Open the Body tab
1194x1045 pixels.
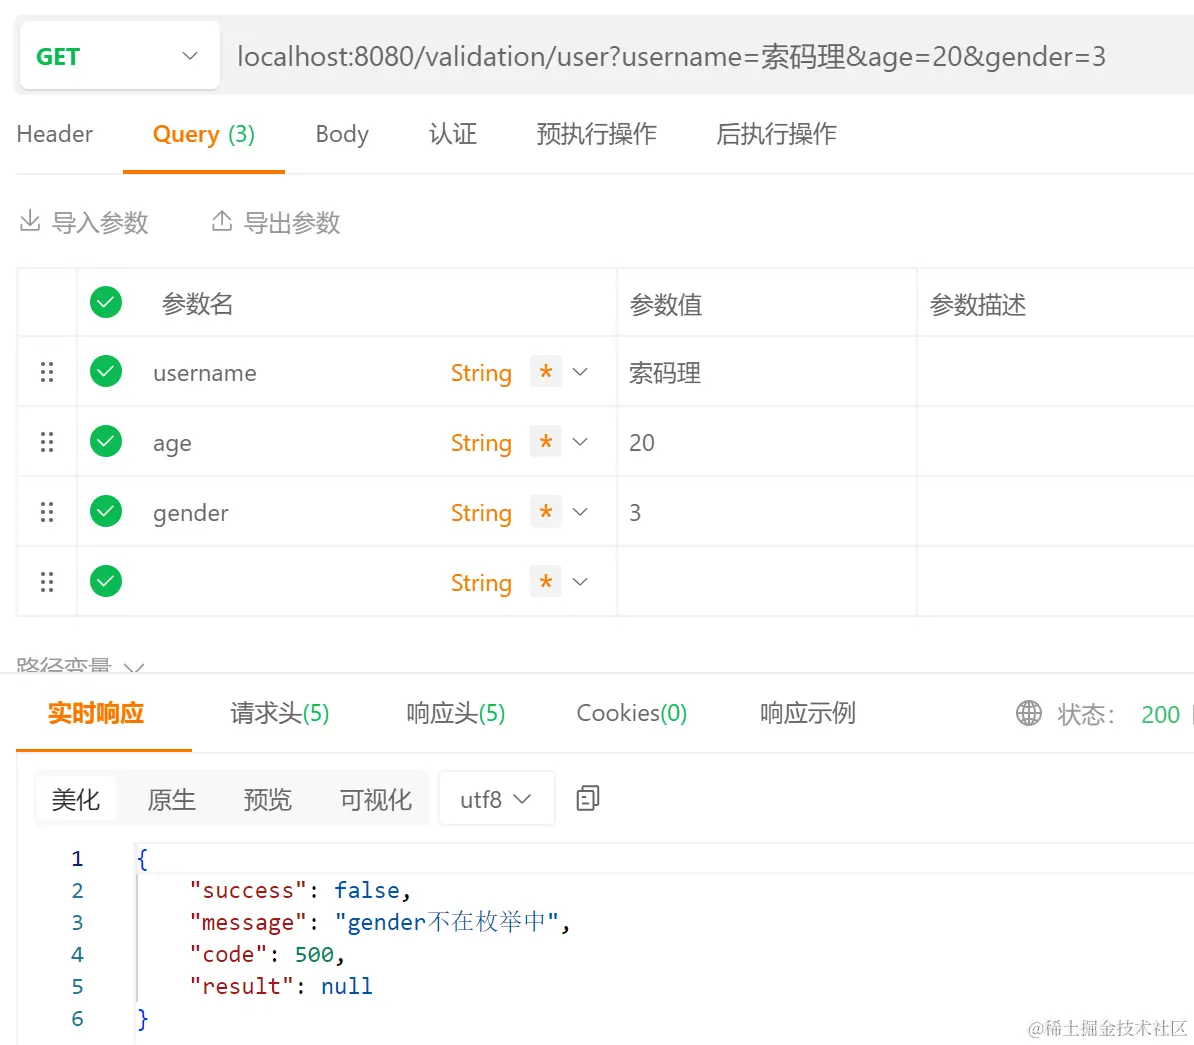342,134
